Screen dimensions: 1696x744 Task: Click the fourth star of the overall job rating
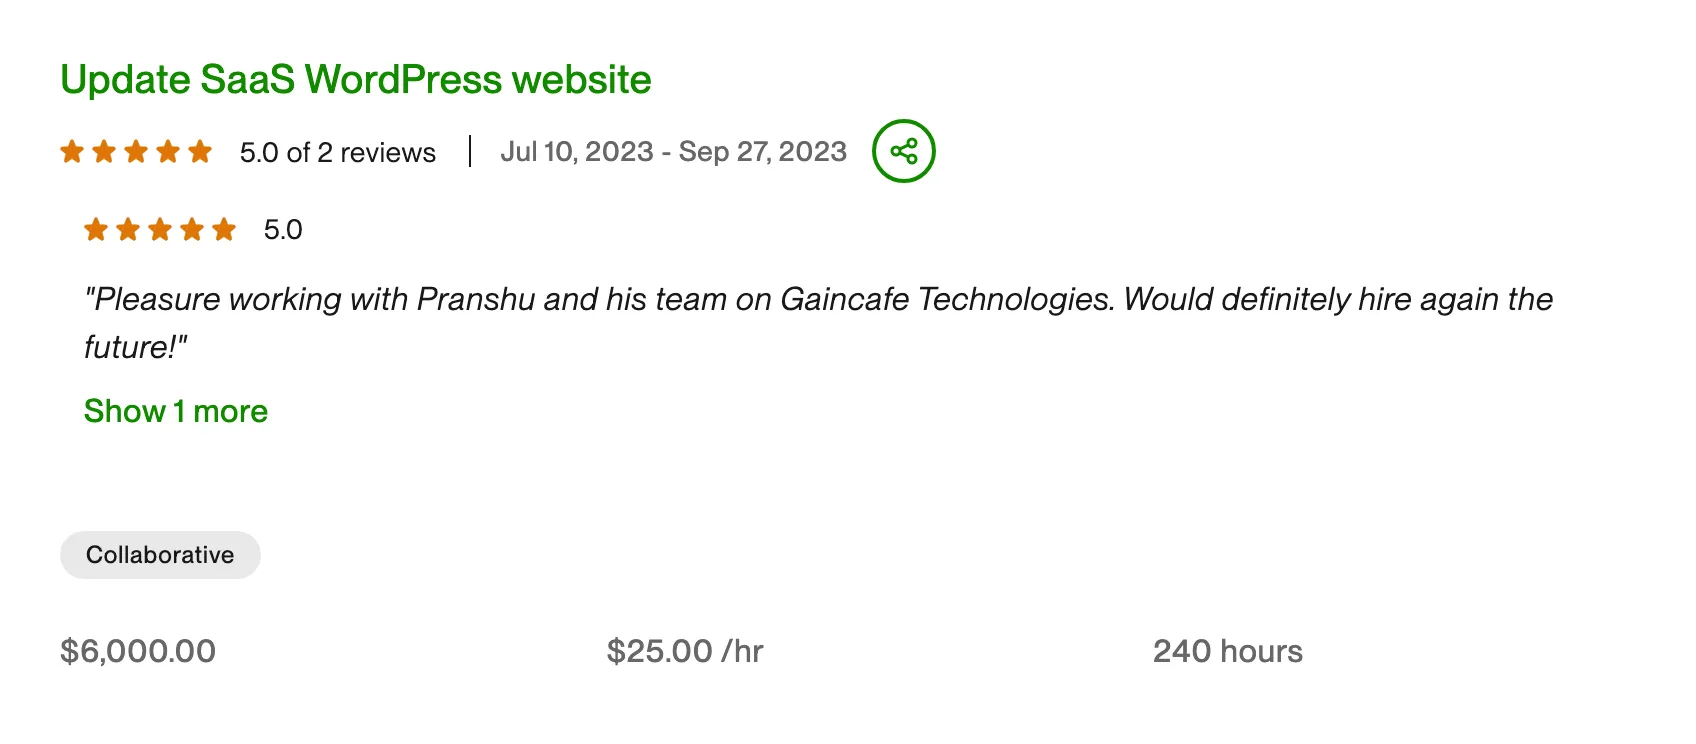click(168, 152)
